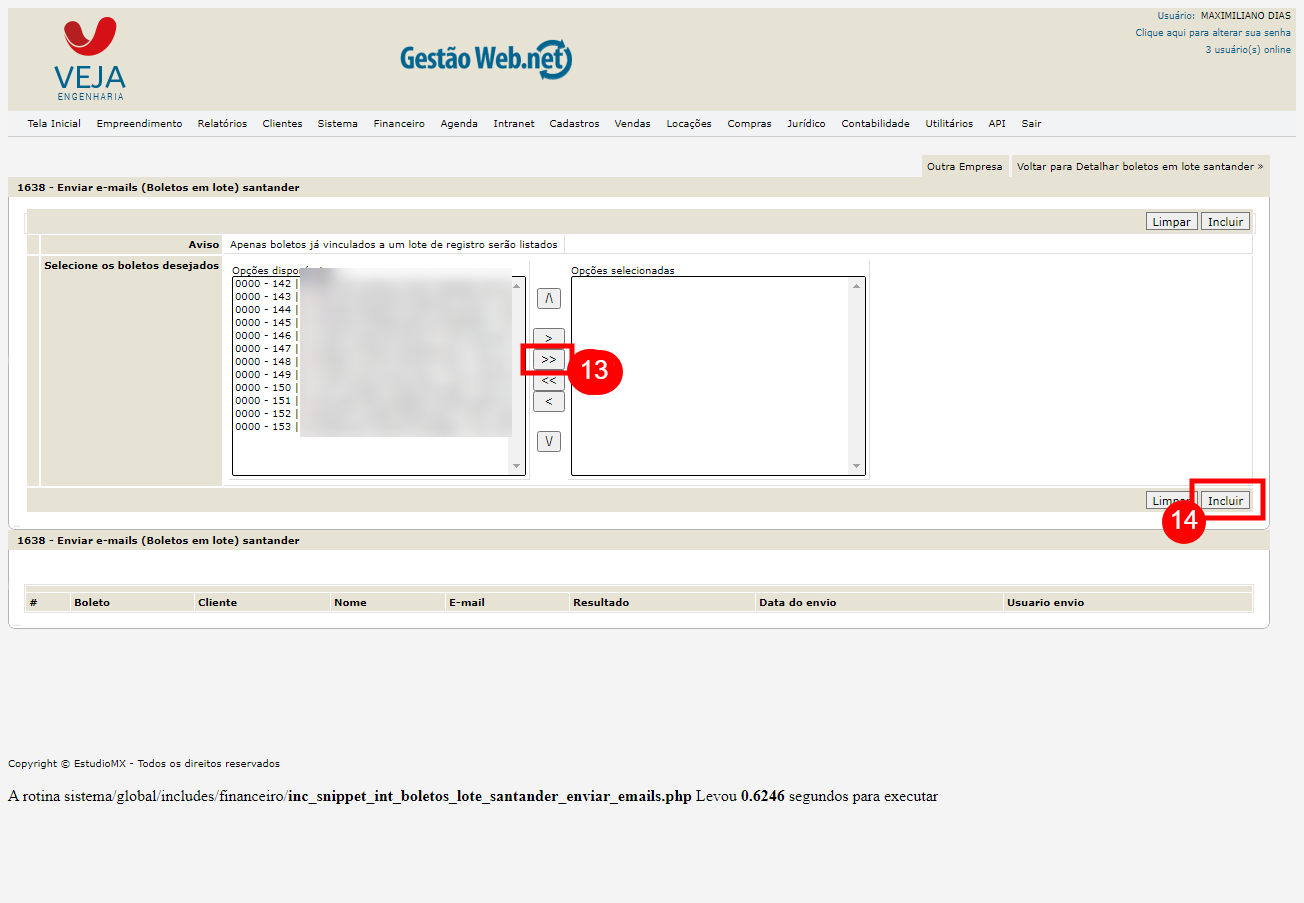
Task: Click the change password link
Action: click(1212, 33)
